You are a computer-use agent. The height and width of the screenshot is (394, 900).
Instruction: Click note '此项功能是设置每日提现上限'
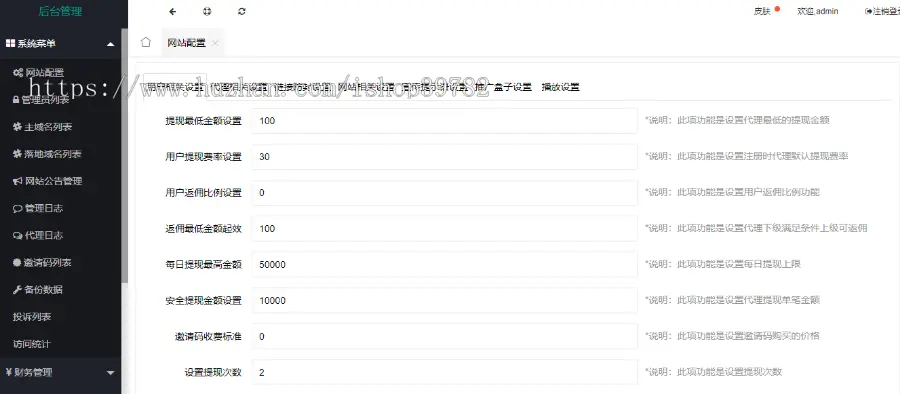click(739, 265)
